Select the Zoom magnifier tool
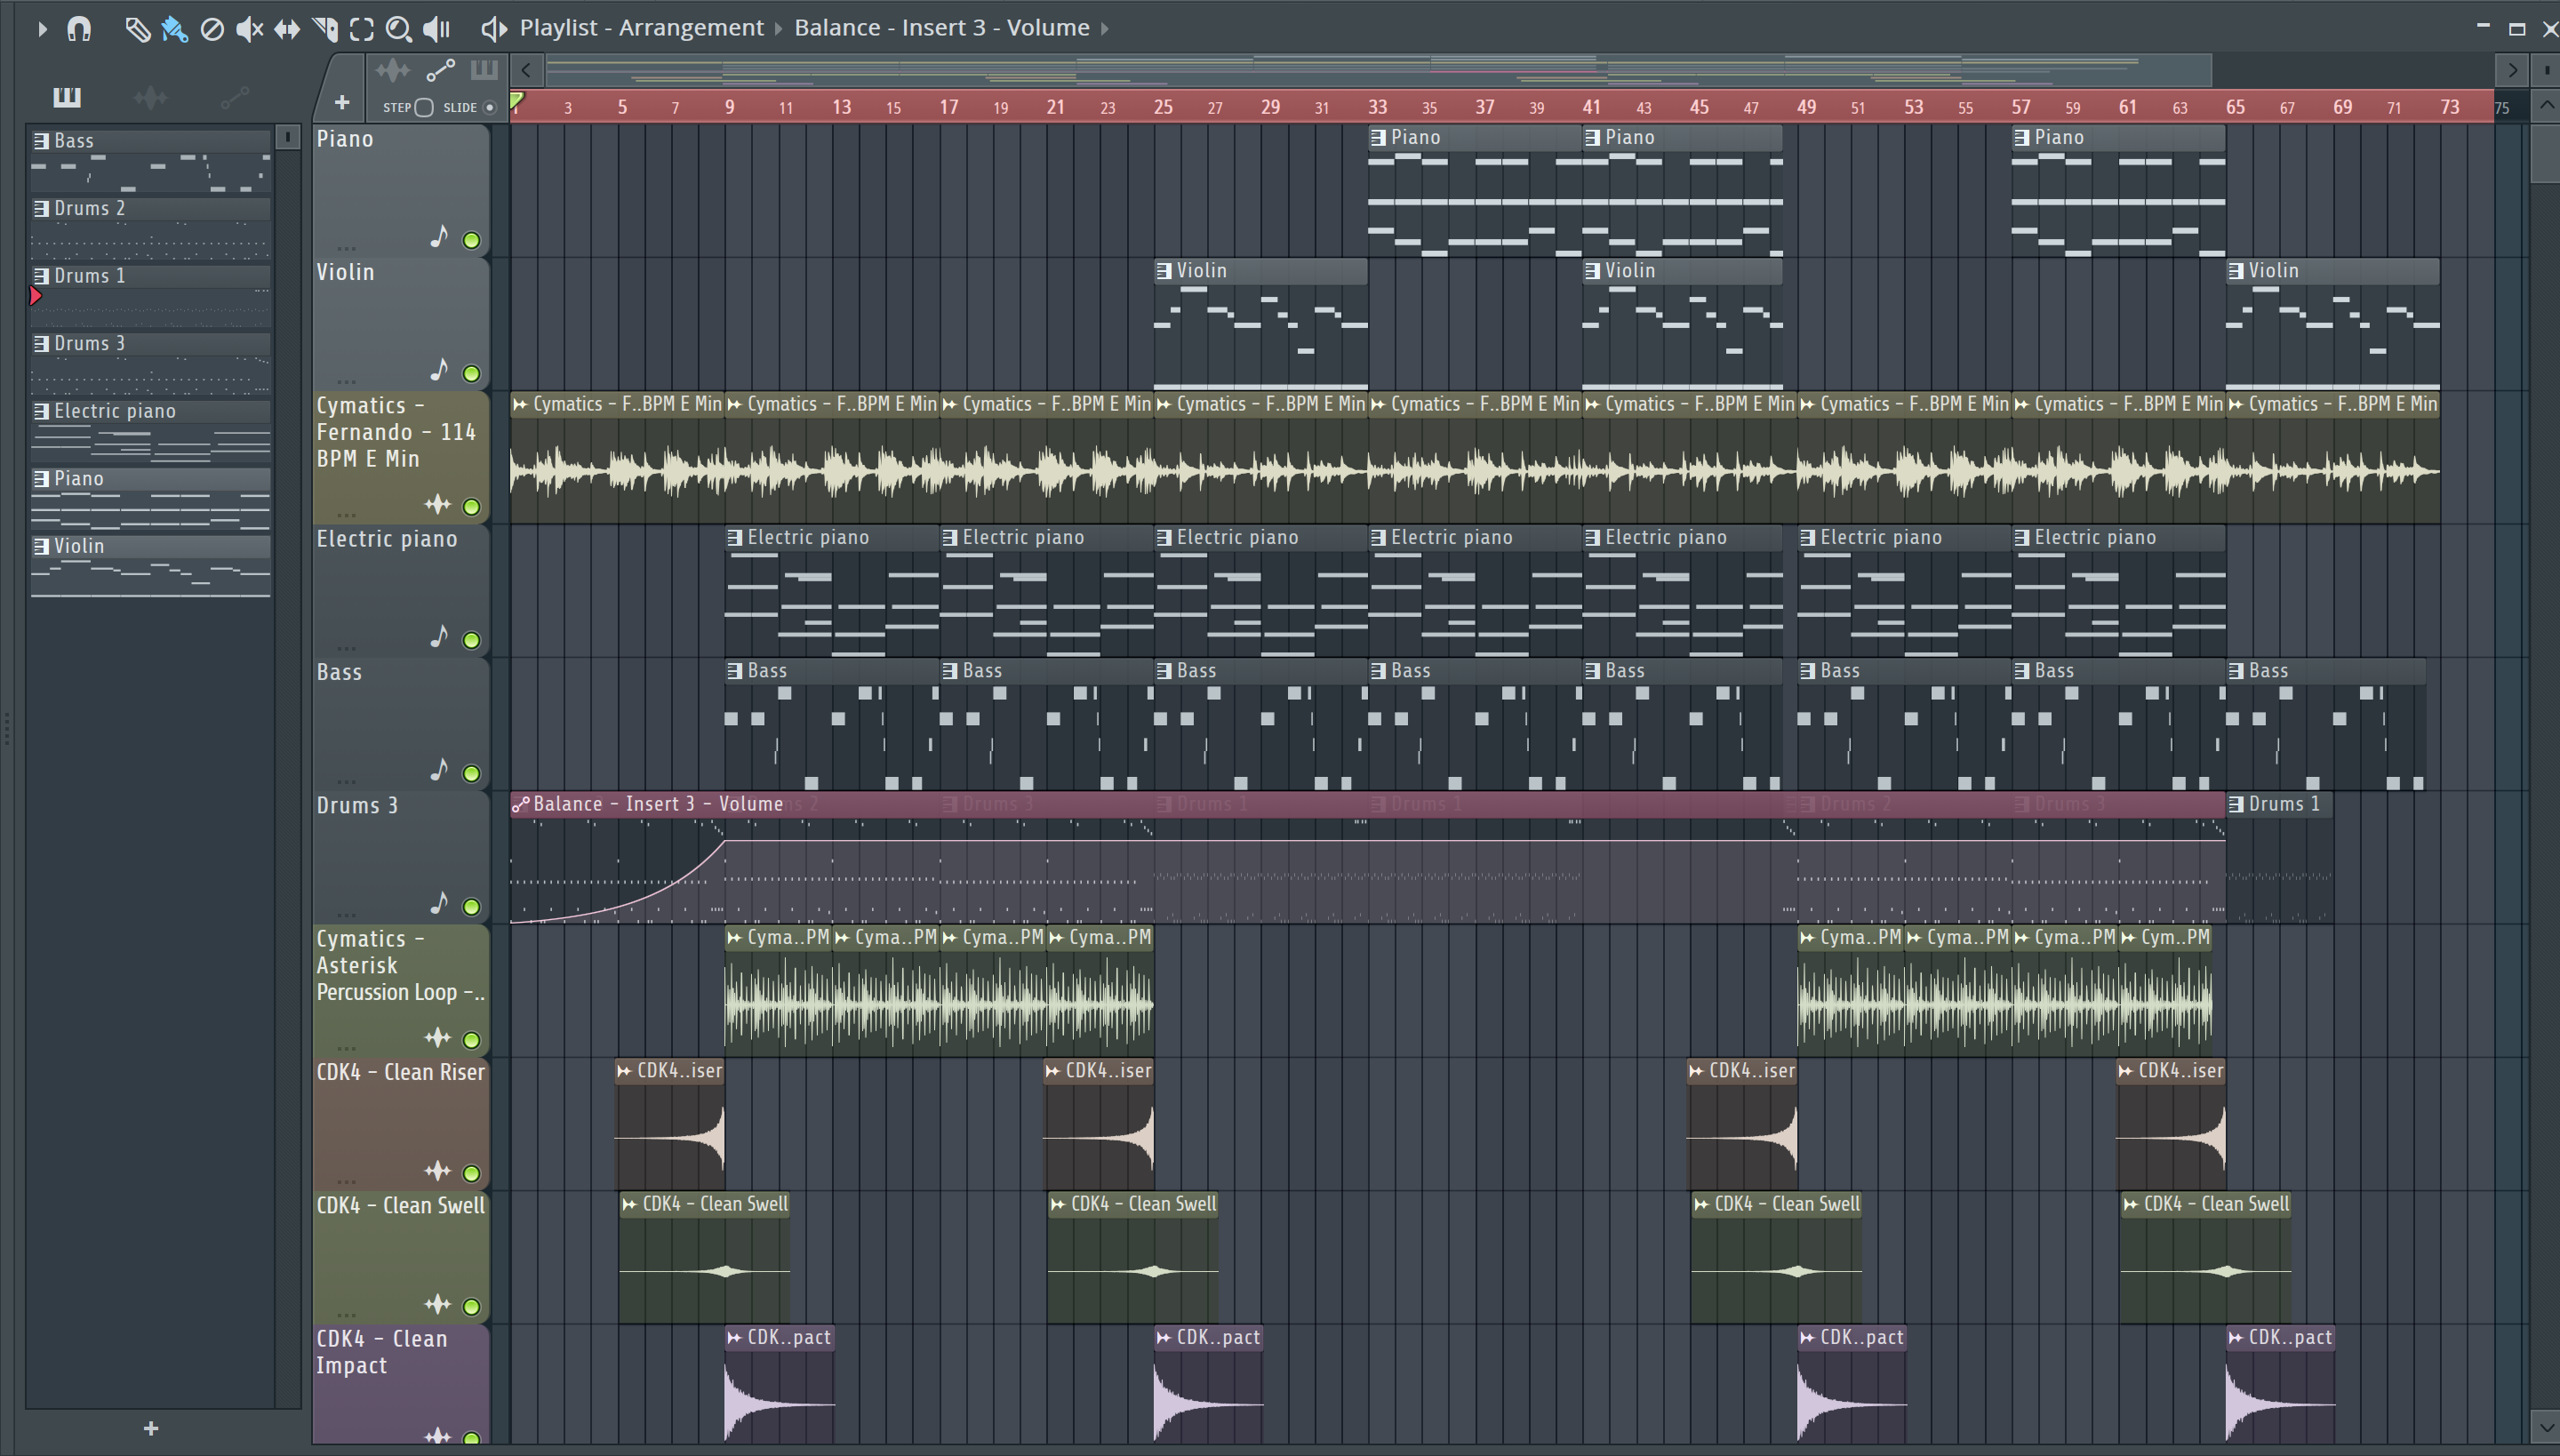The height and width of the screenshot is (1456, 2560). pyautogui.click(x=399, y=29)
